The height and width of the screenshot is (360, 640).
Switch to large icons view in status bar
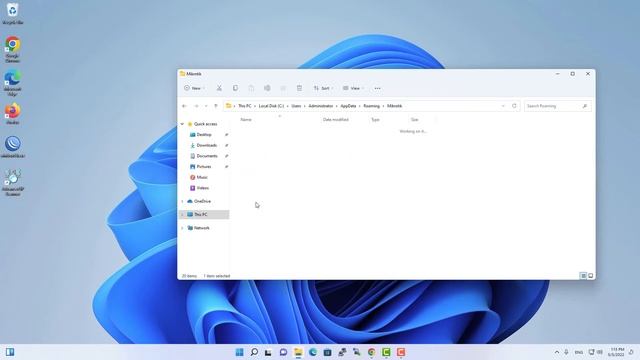point(591,276)
